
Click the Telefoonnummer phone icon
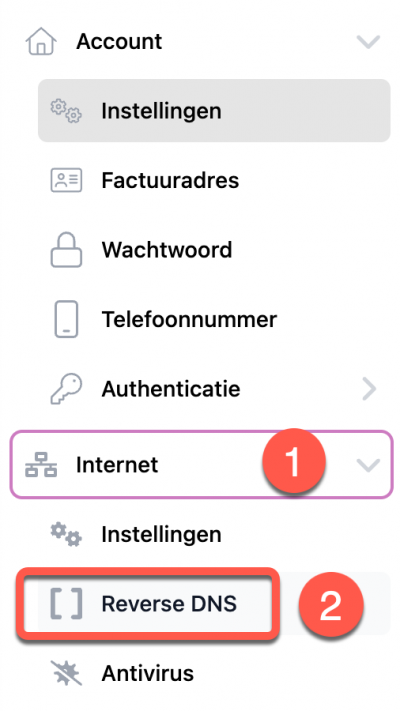(66, 319)
